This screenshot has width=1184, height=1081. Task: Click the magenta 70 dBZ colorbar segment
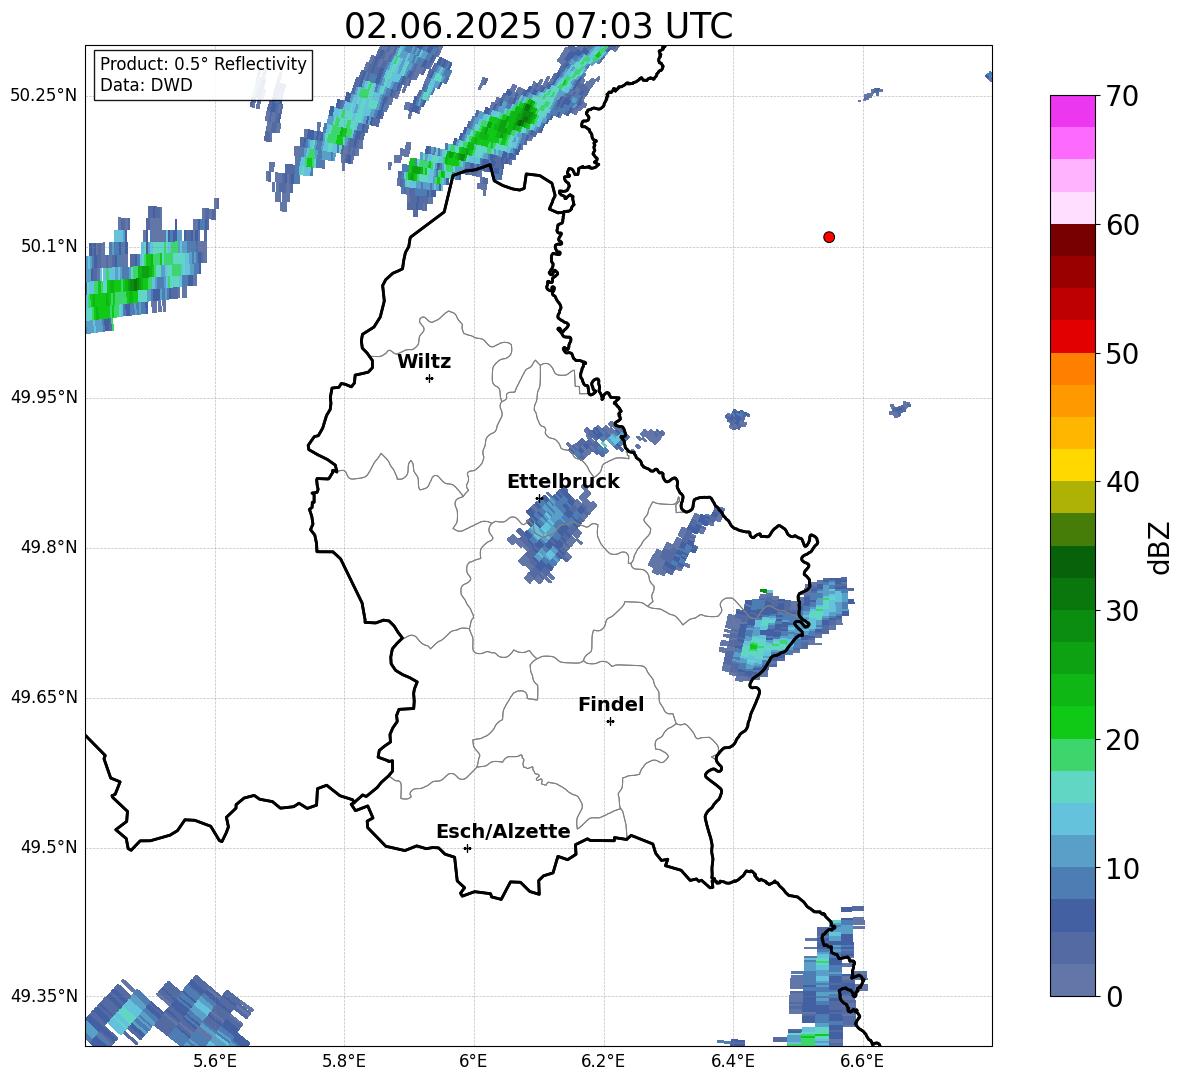1072,111
